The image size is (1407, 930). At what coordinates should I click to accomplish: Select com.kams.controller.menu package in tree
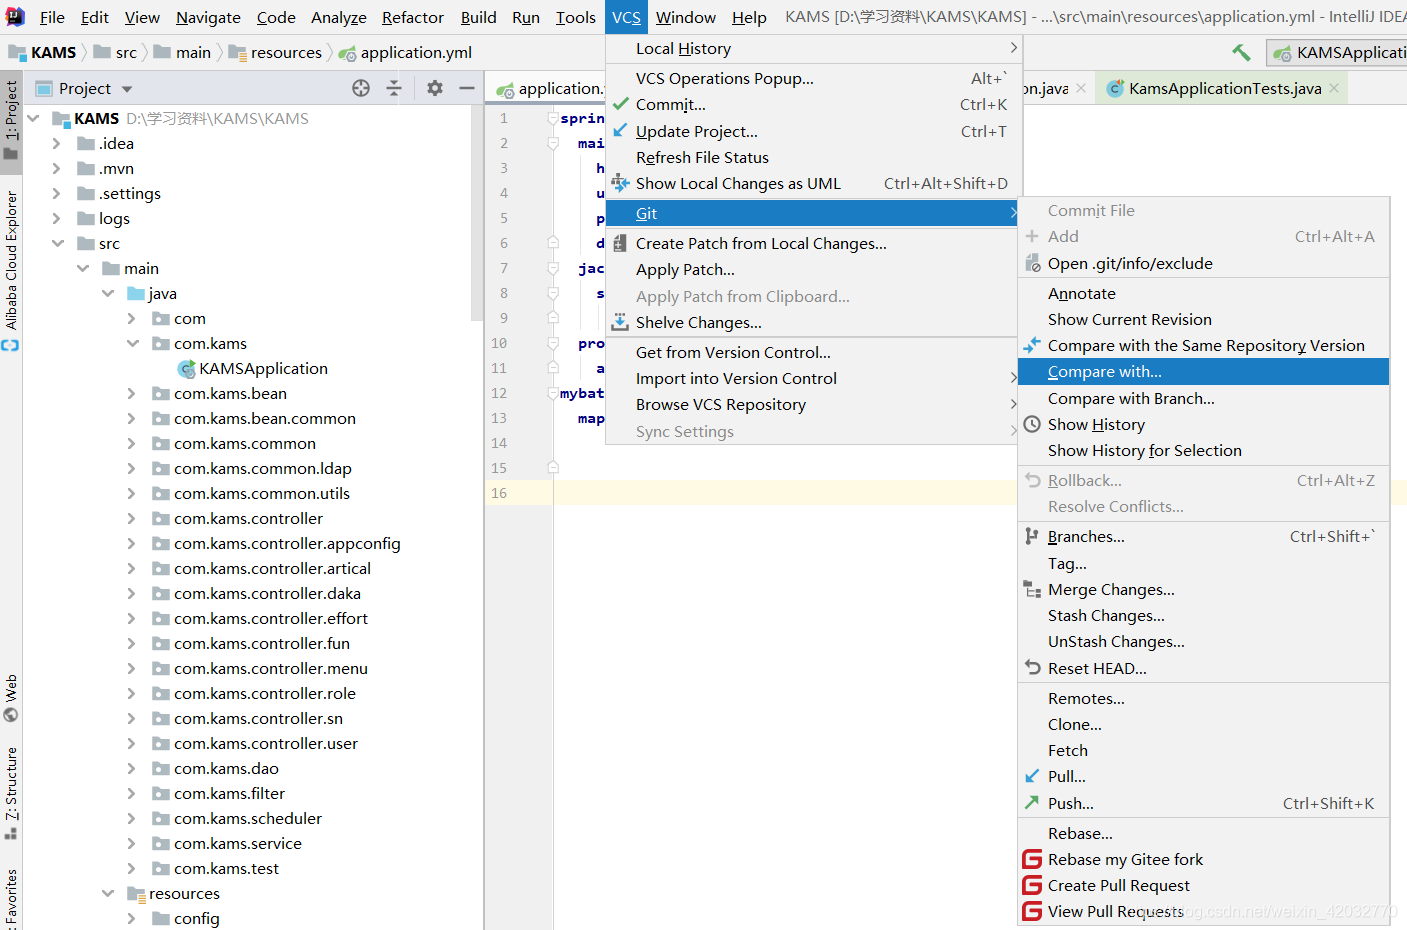point(271,668)
